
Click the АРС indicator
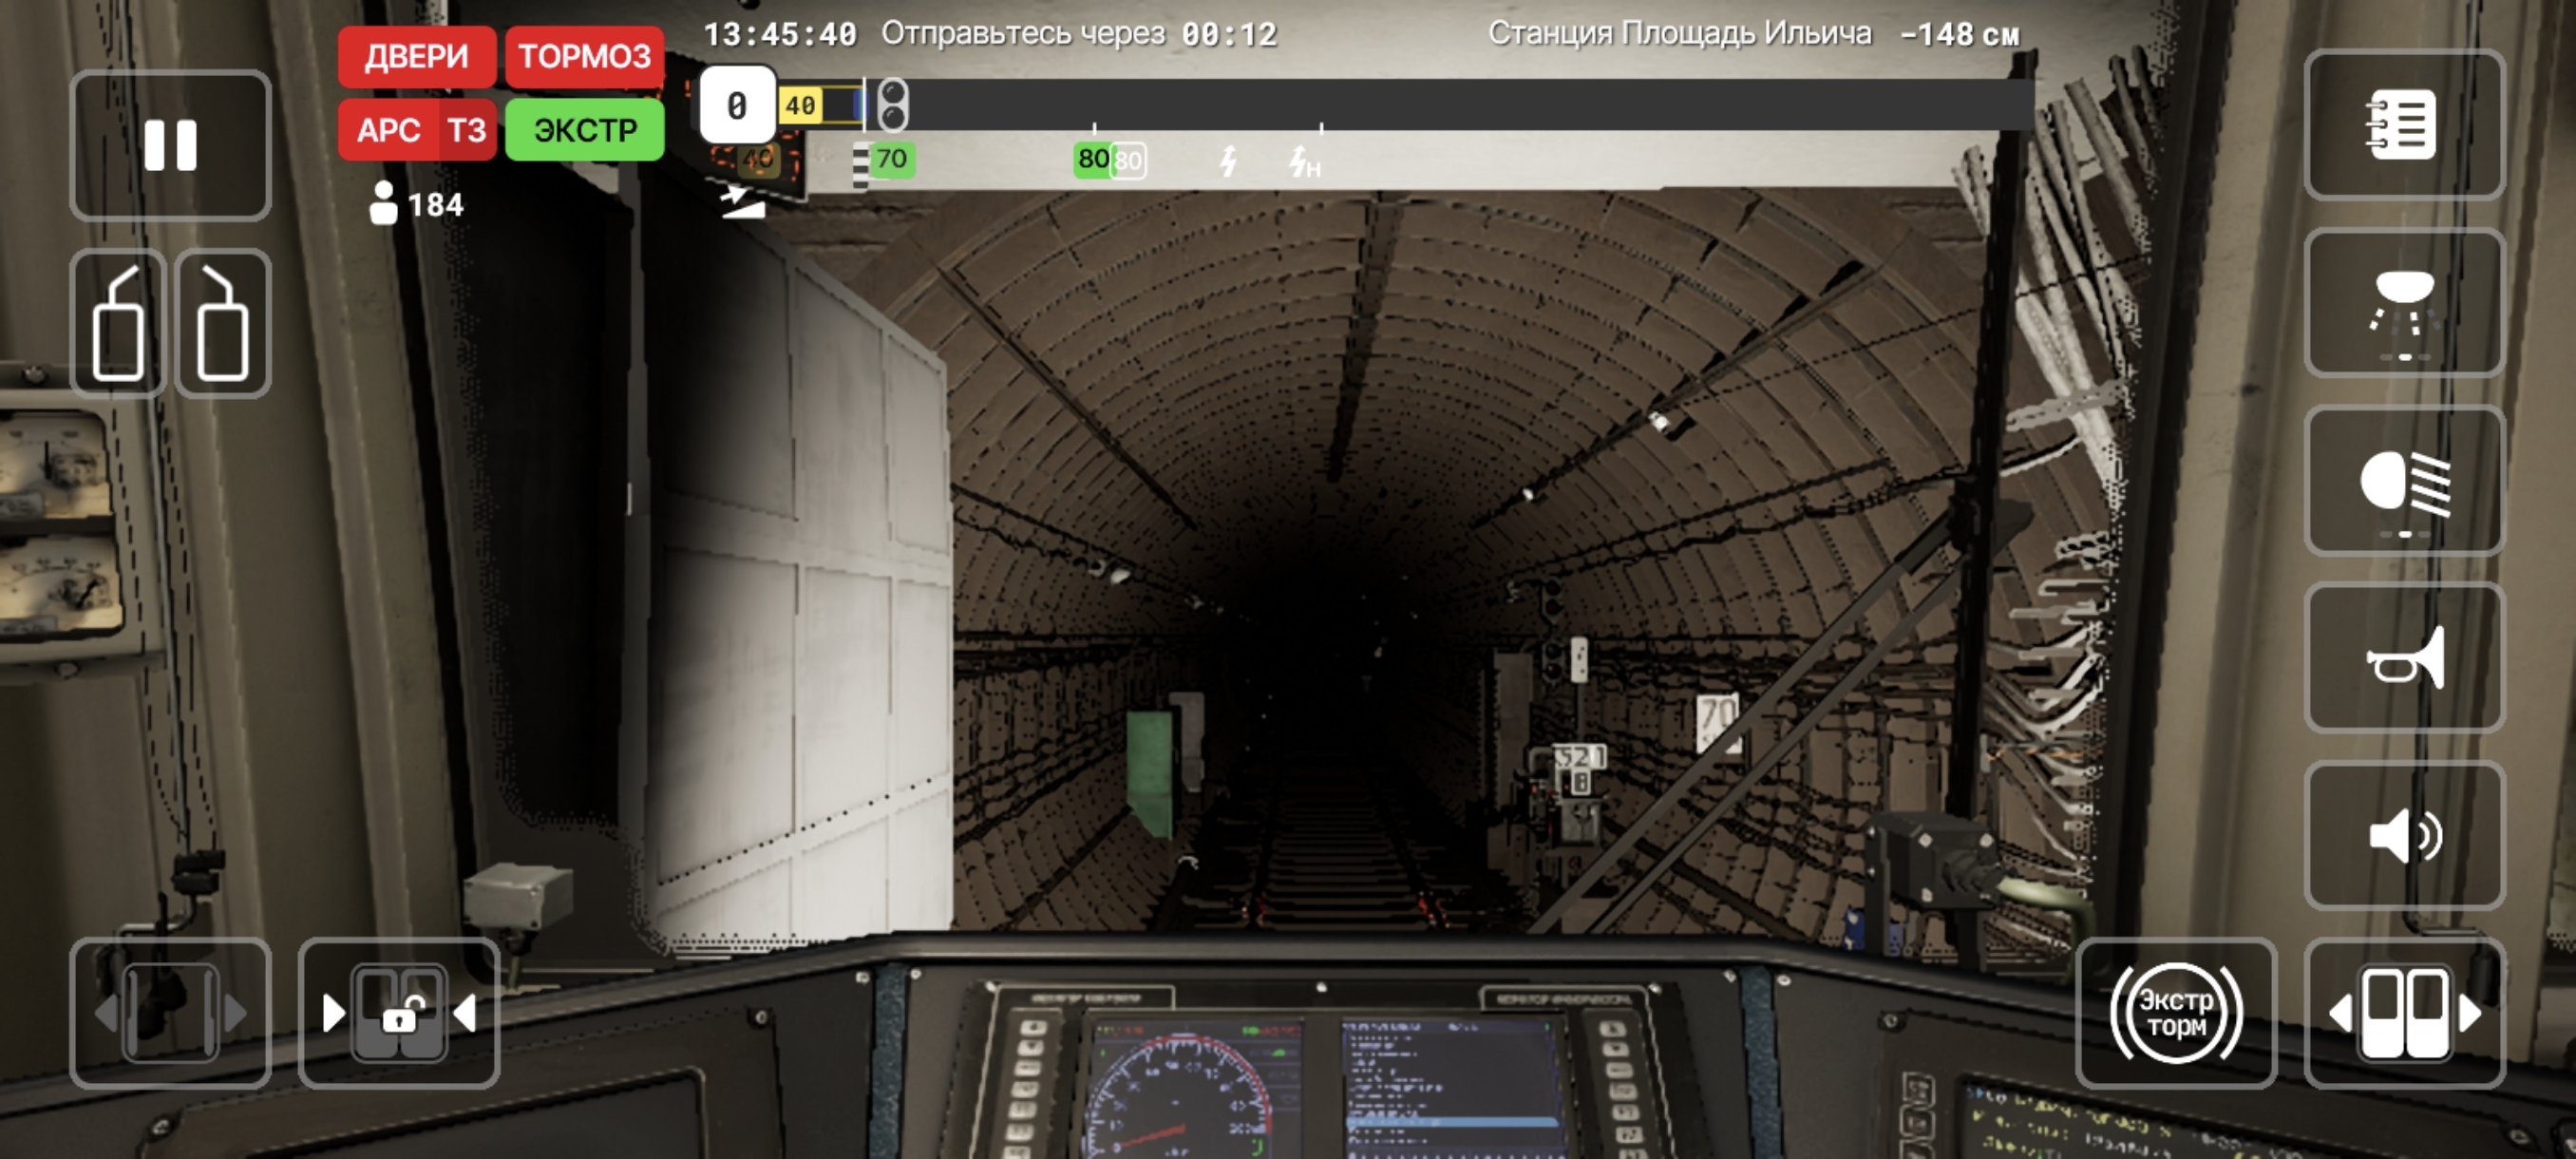click(x=388, y=130)
